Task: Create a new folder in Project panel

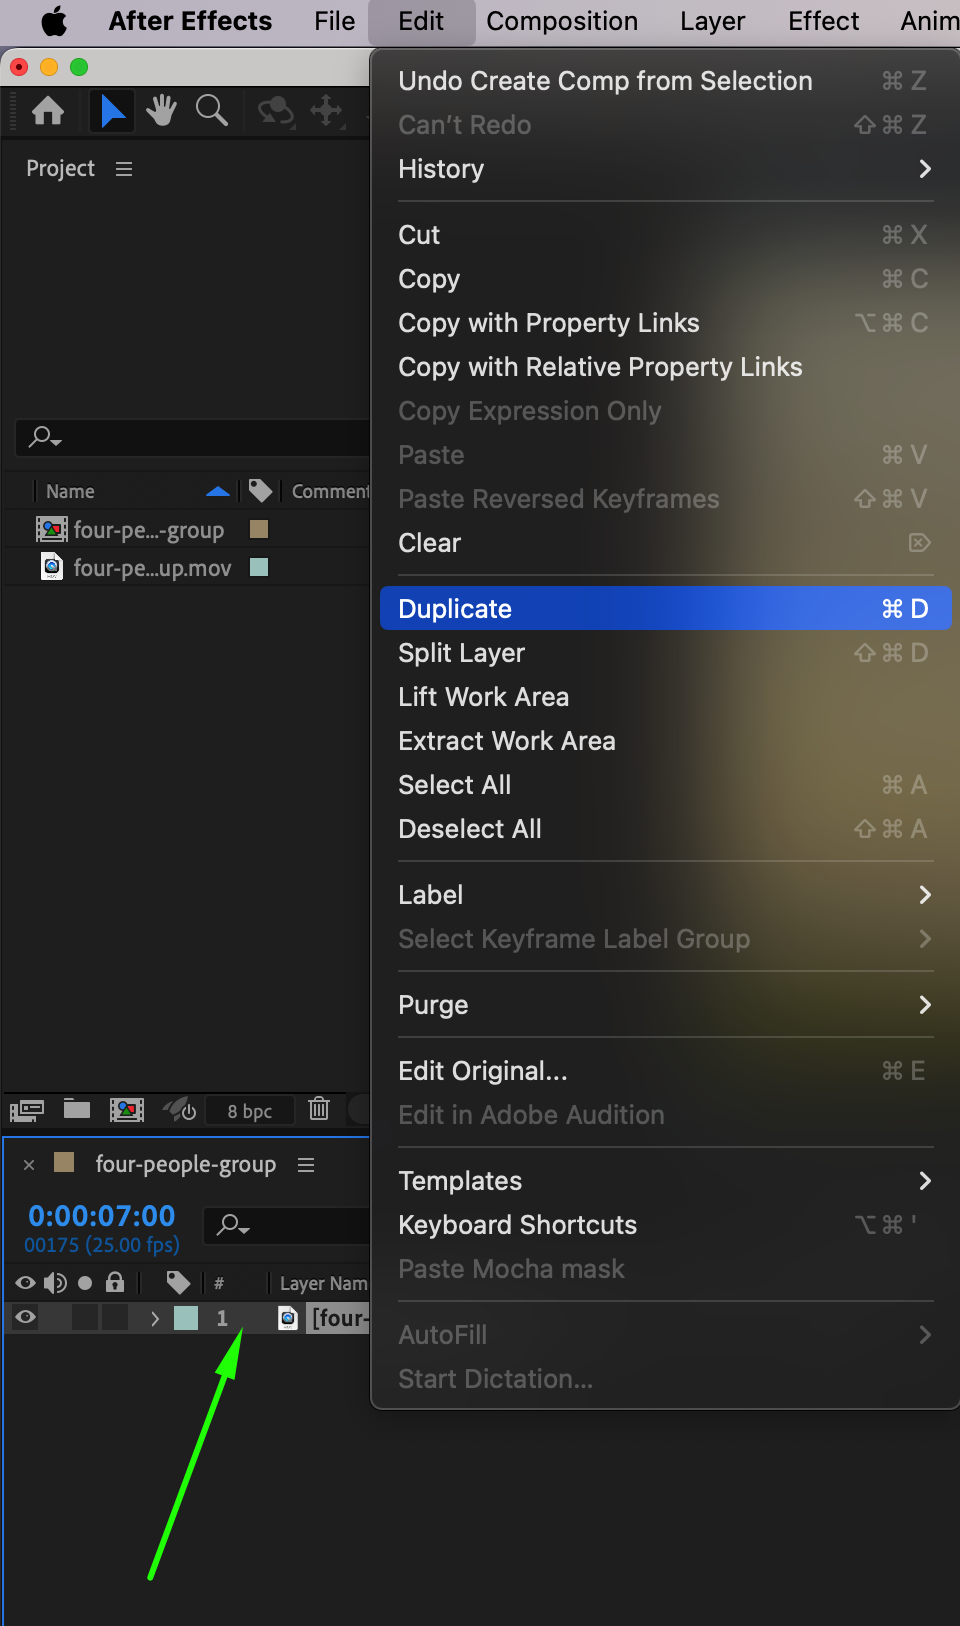Action: [x=77, y=1109]
